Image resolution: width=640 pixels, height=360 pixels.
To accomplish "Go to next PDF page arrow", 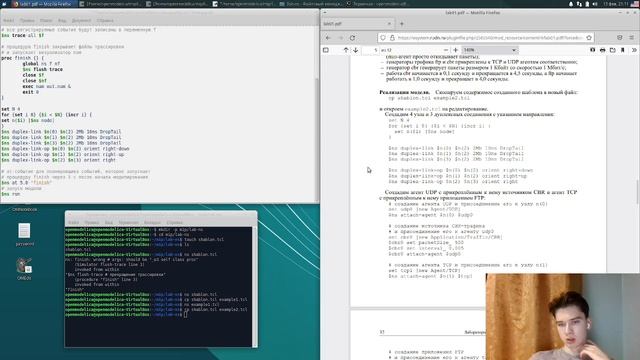I will pos(356,50).
